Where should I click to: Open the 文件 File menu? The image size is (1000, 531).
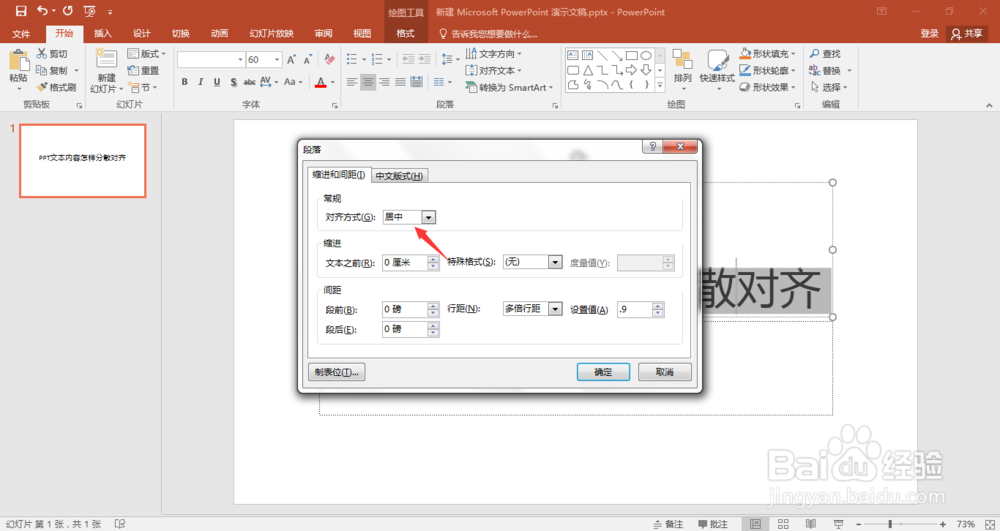21,34
